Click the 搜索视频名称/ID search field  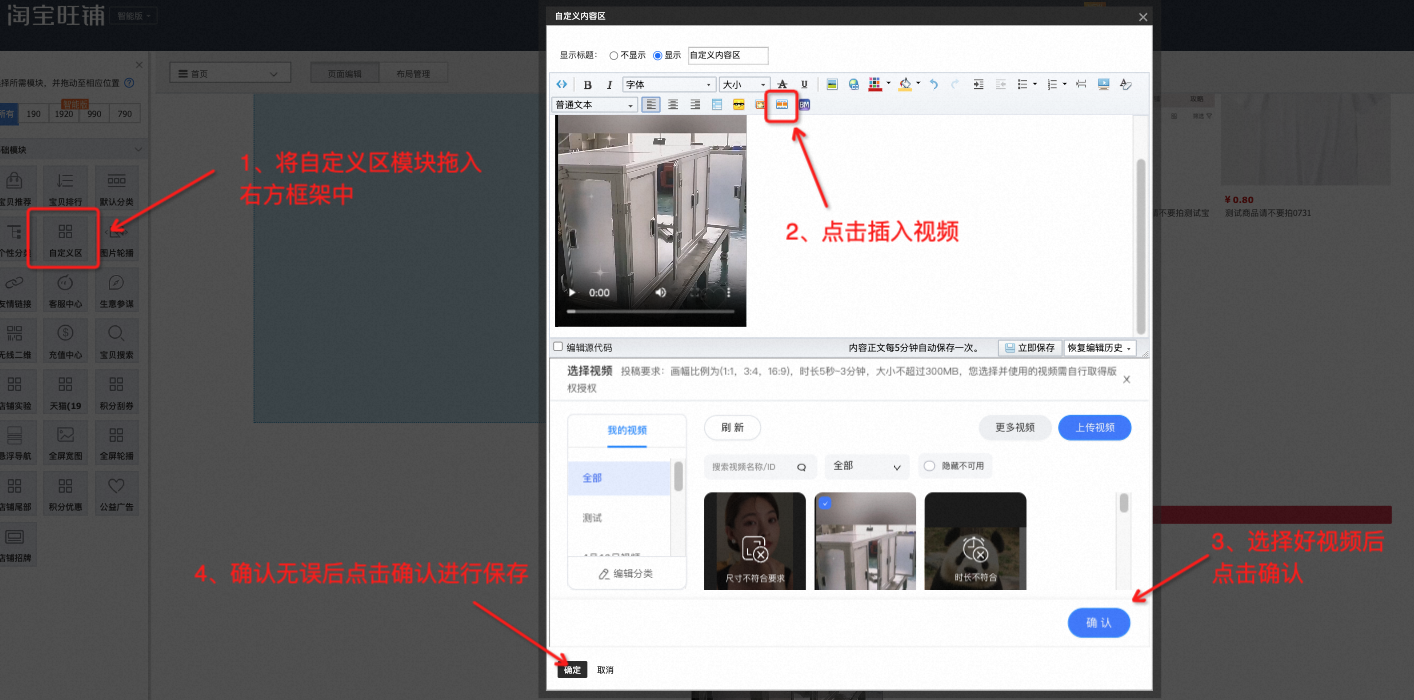pos(752,466)
